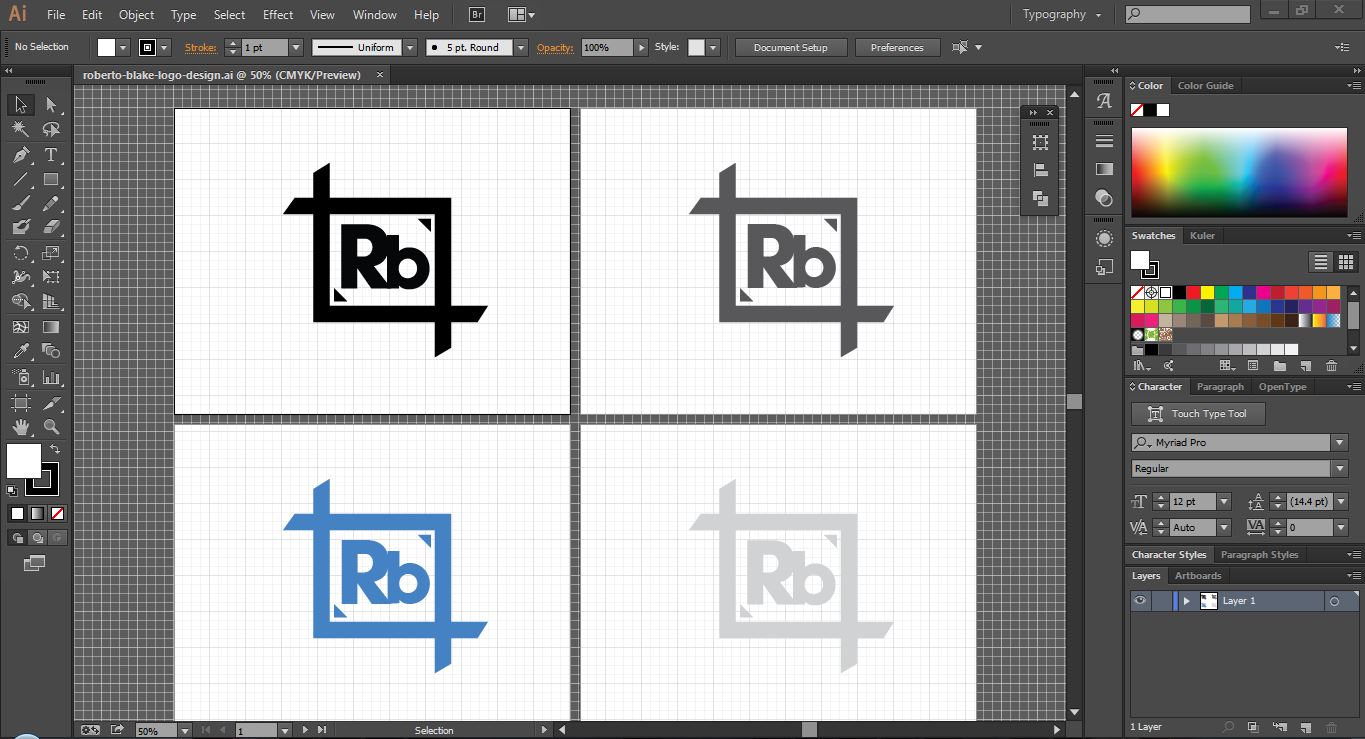The image size is (1365, 739).
Task: Delete swatch with Swatches trash icon
Action: tap(1331, 366)
